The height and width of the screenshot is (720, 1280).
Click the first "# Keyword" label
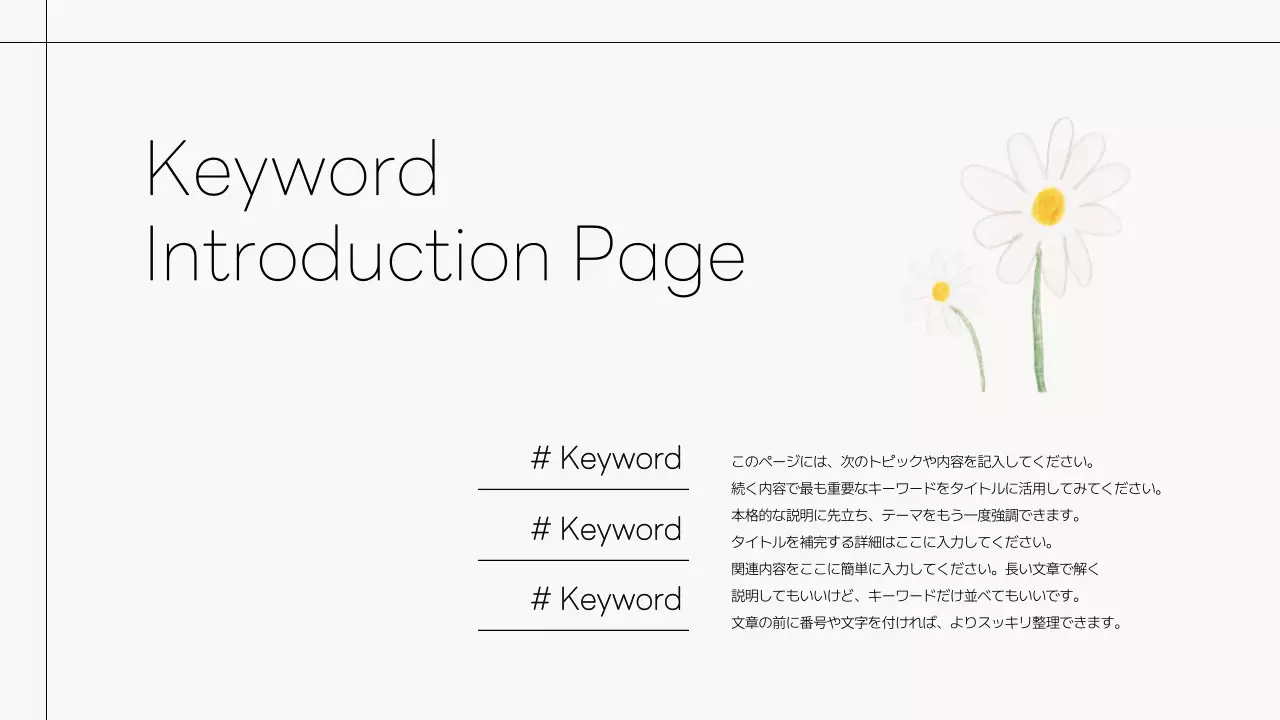(606, 459)
